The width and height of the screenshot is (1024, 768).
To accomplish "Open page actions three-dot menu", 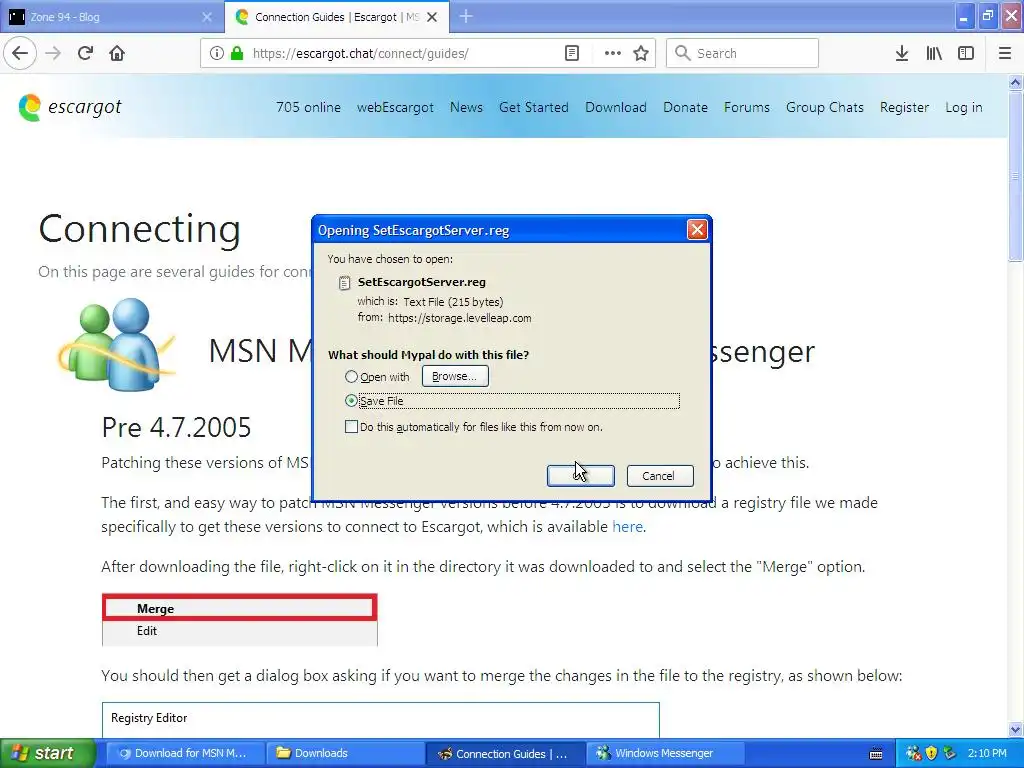I will pos(613,54).
